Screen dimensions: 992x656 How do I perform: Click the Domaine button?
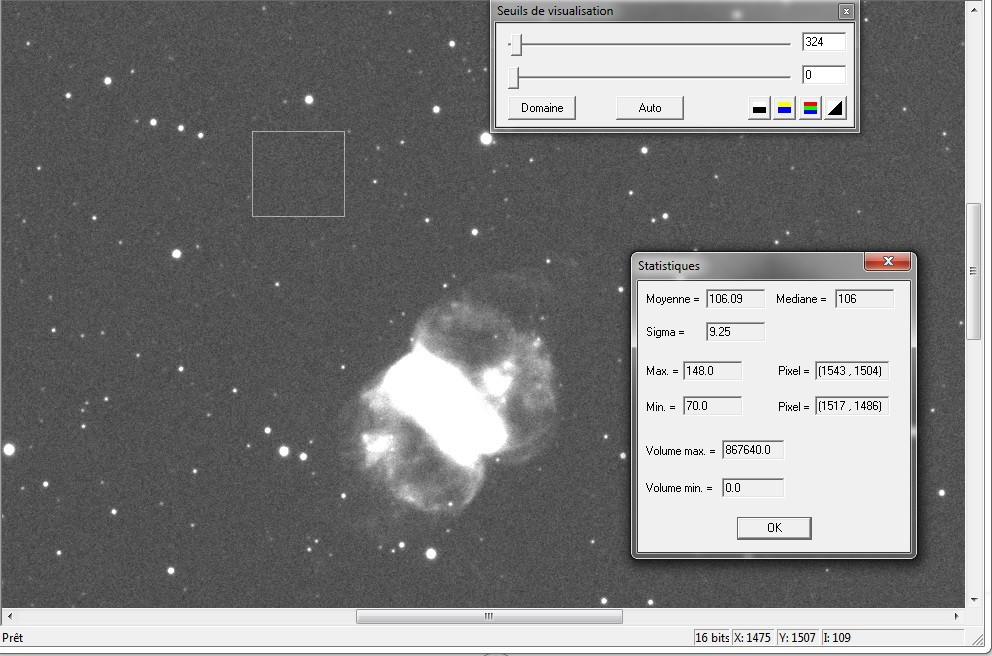[x=542, y=108]
